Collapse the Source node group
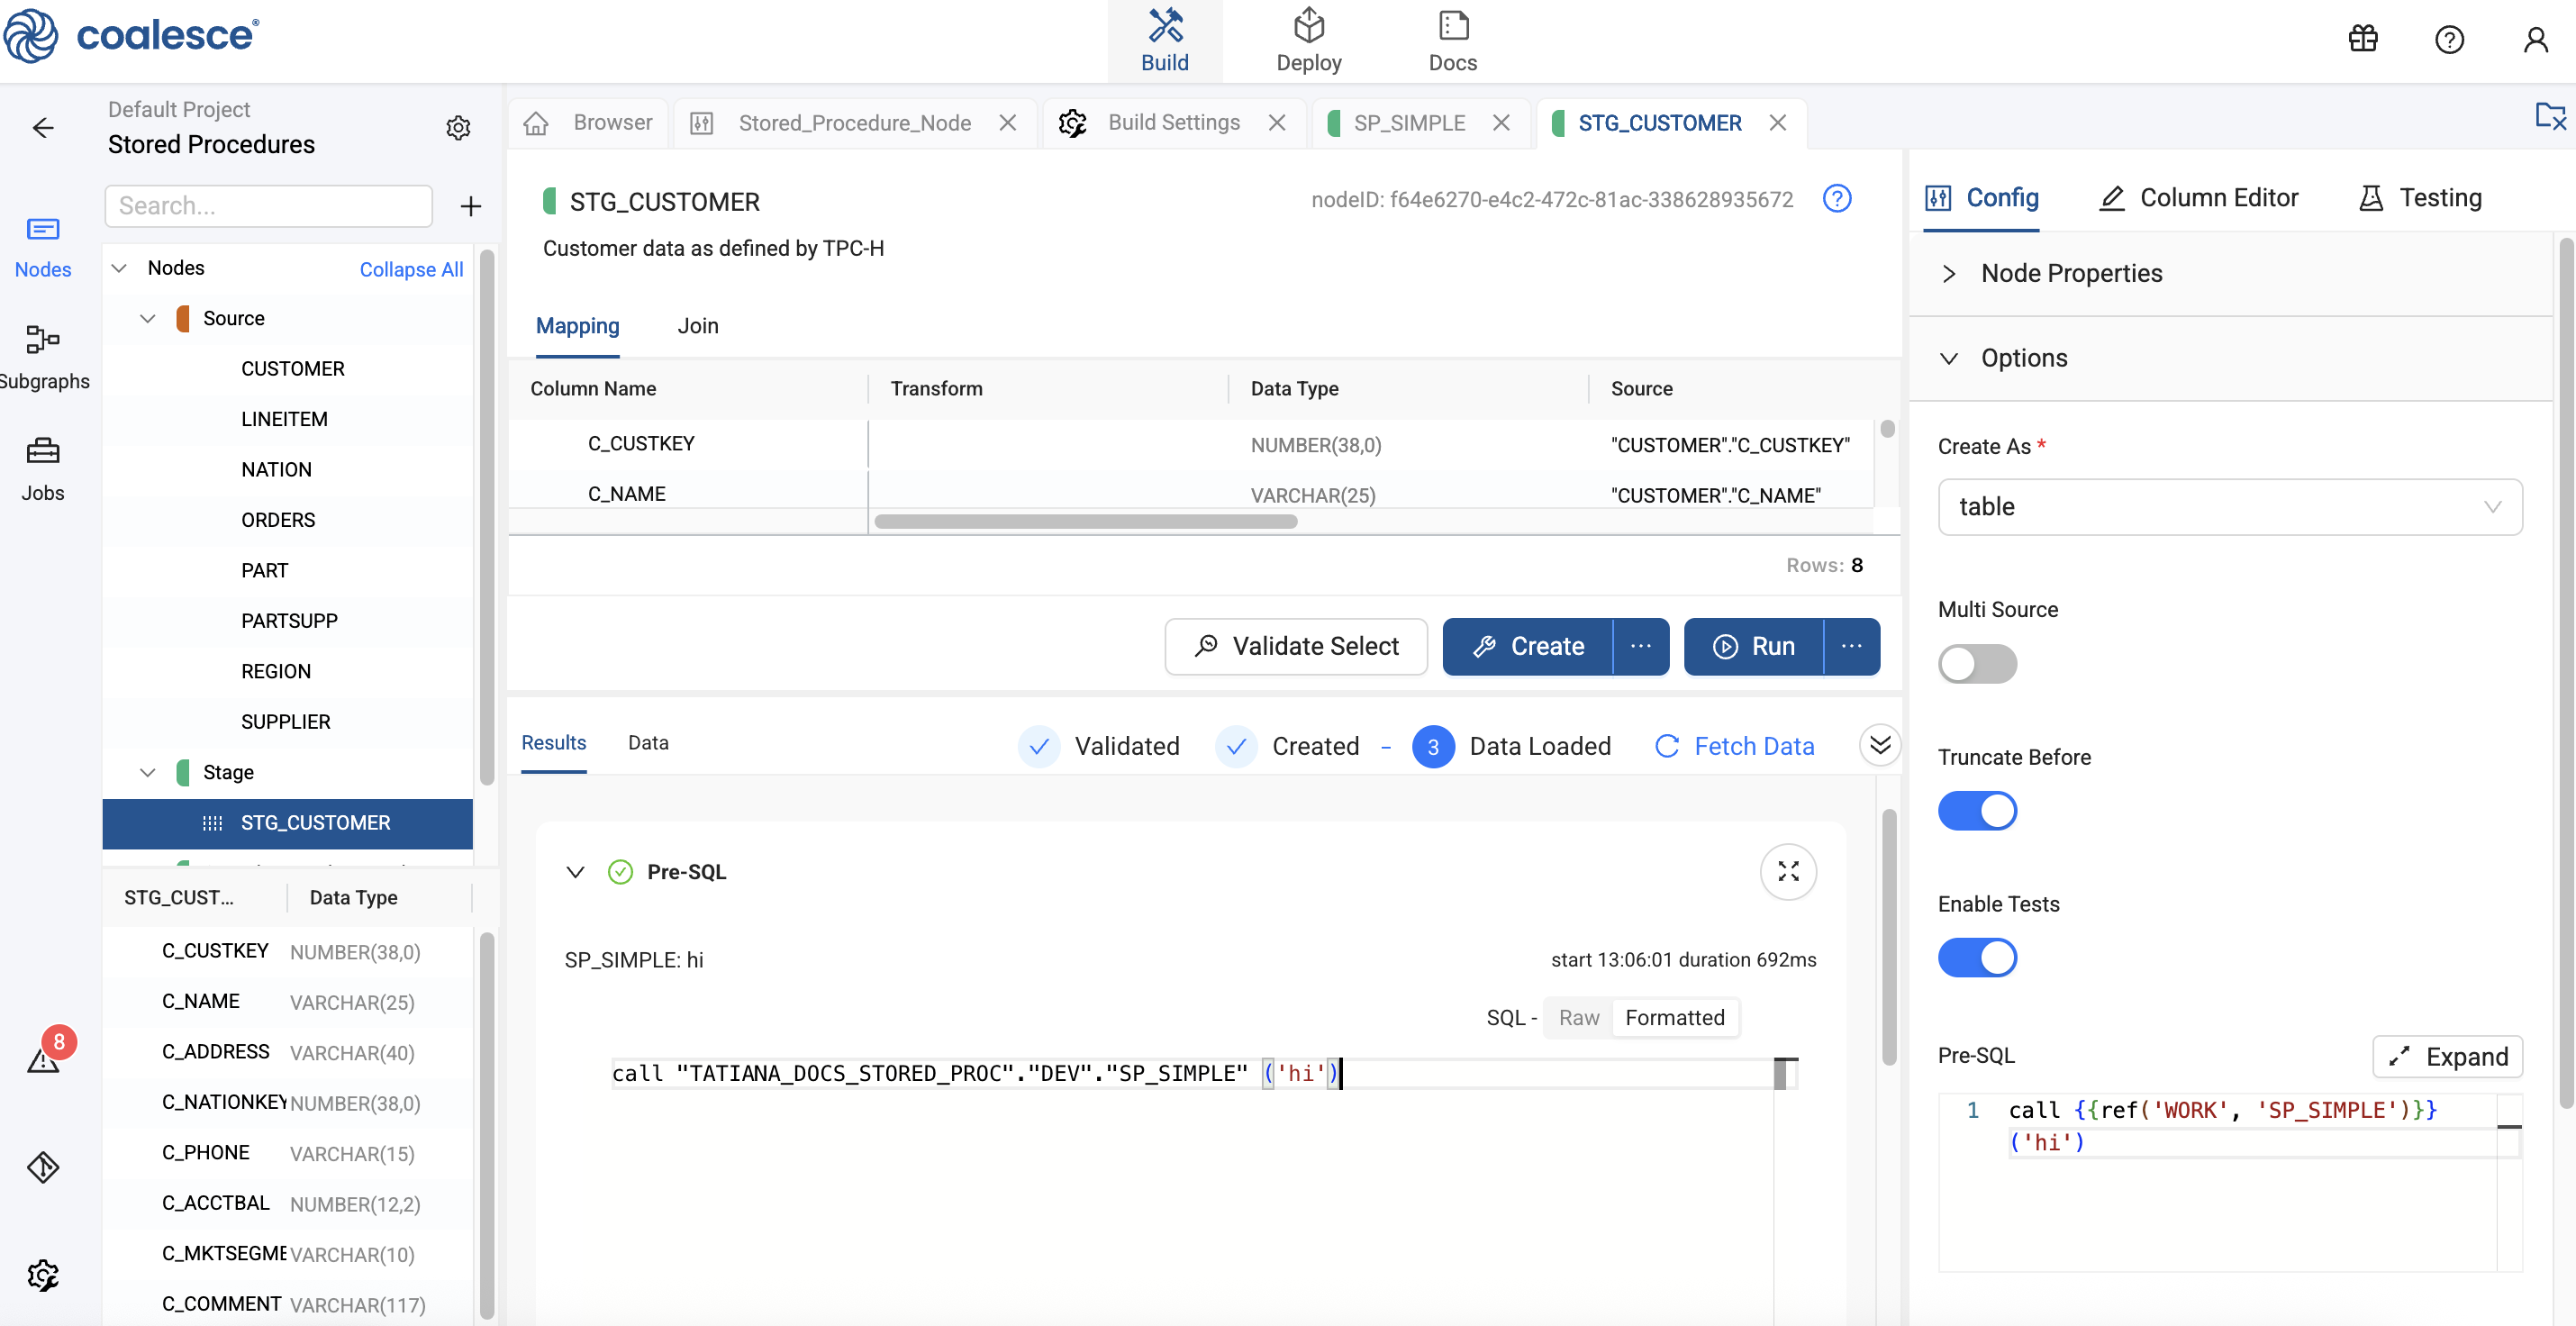2576x1326 pixels. pos(148,319)
